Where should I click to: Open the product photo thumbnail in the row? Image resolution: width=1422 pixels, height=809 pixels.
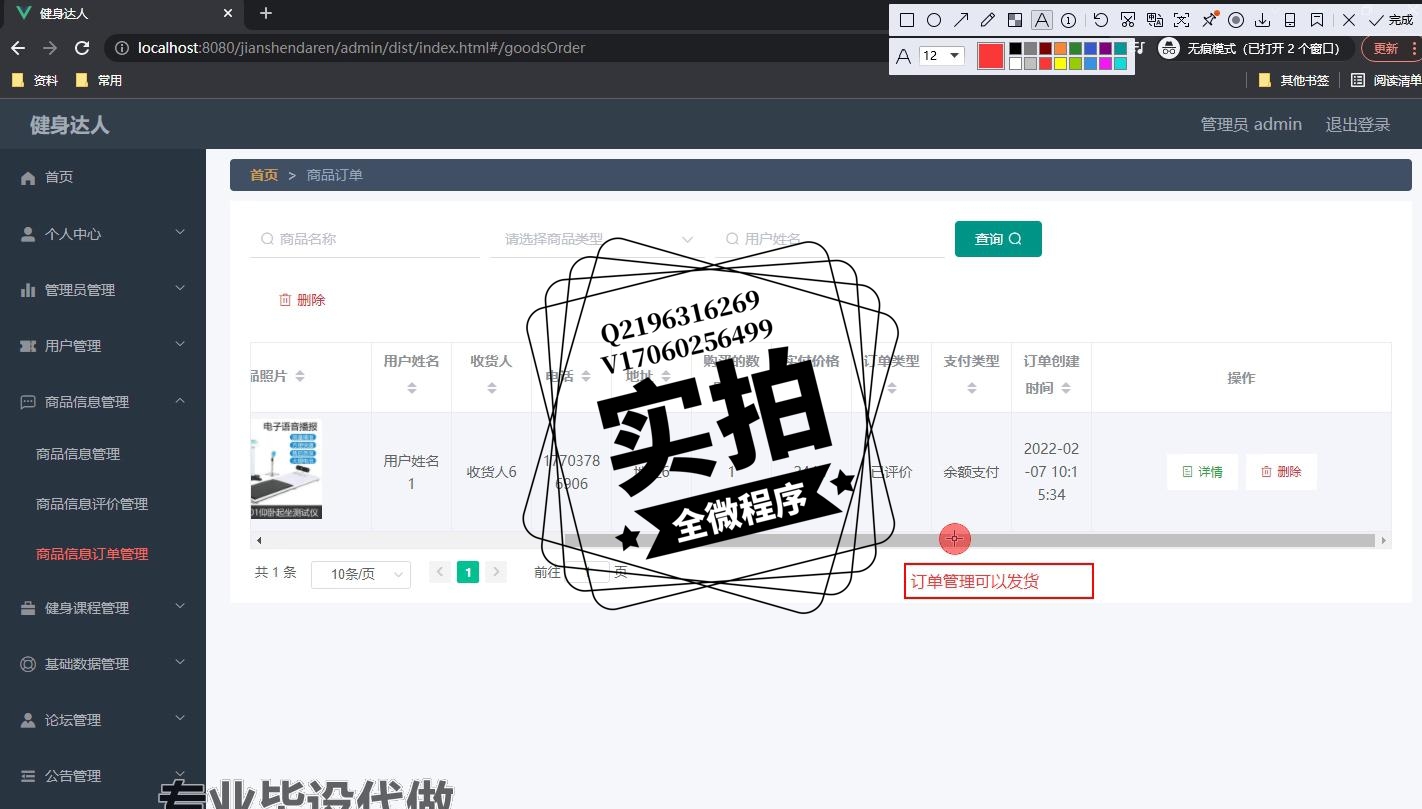click(286, 470)
